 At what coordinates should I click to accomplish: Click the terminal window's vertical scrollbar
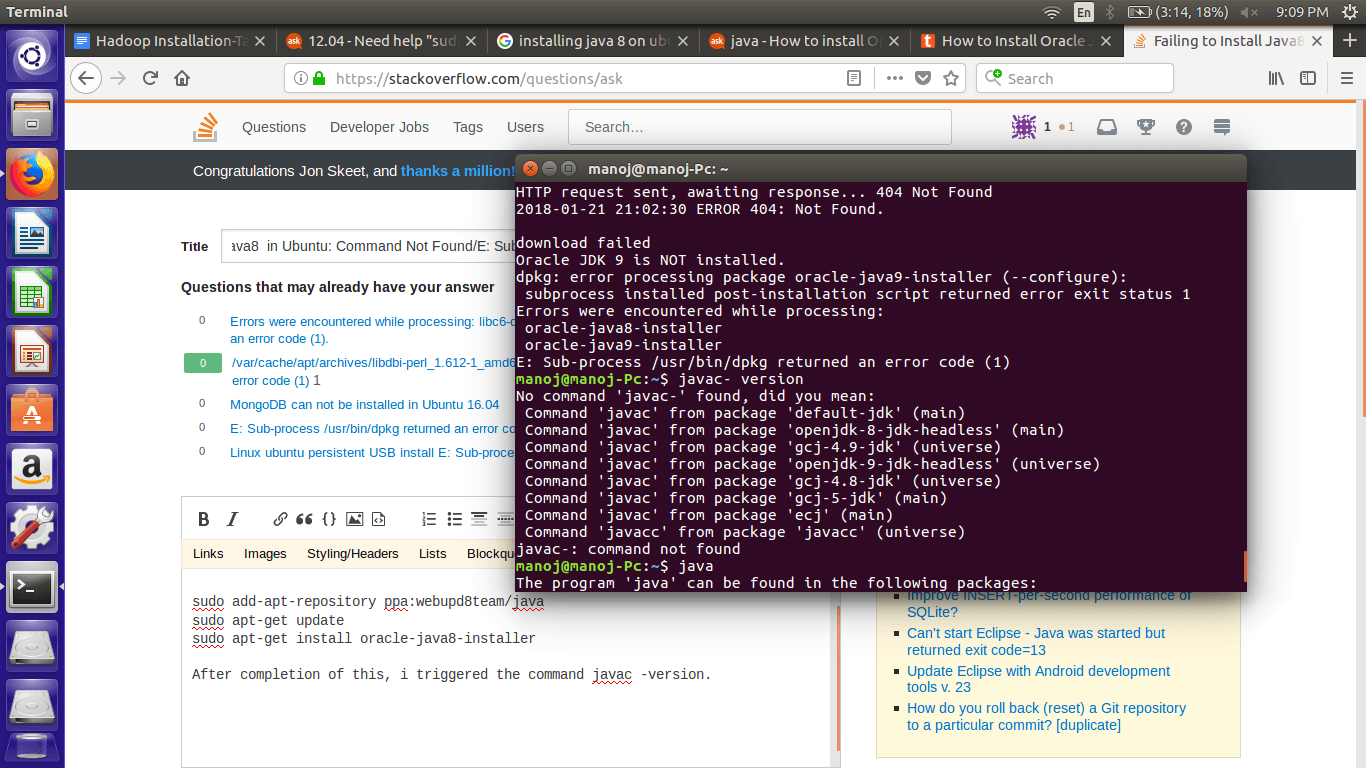(1244, 566)
